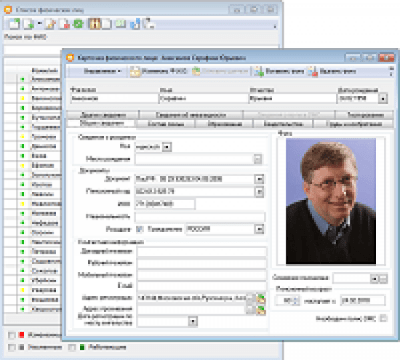Click the person photo thumbnail
Screen dimensions: 400x360
click(331, 201)
